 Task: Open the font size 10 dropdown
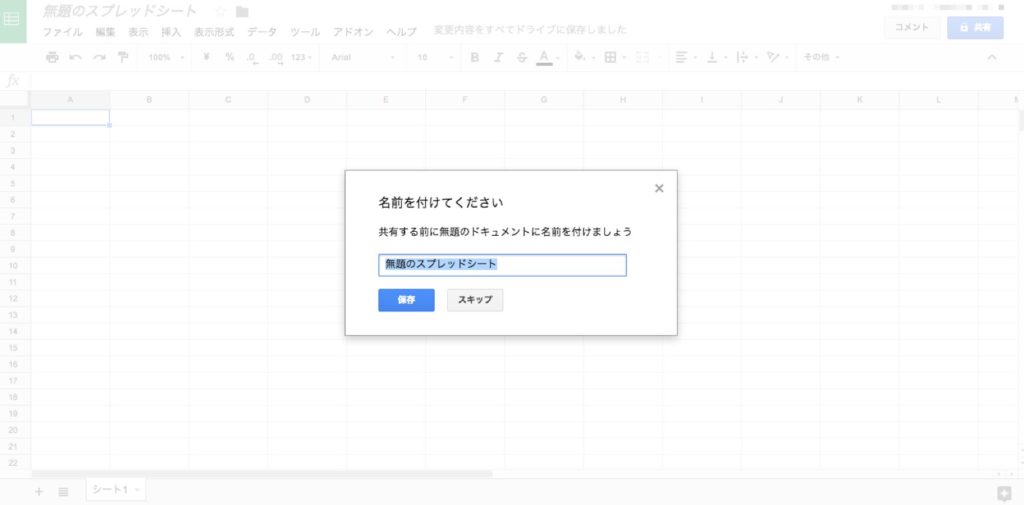(x=434, y=57)
